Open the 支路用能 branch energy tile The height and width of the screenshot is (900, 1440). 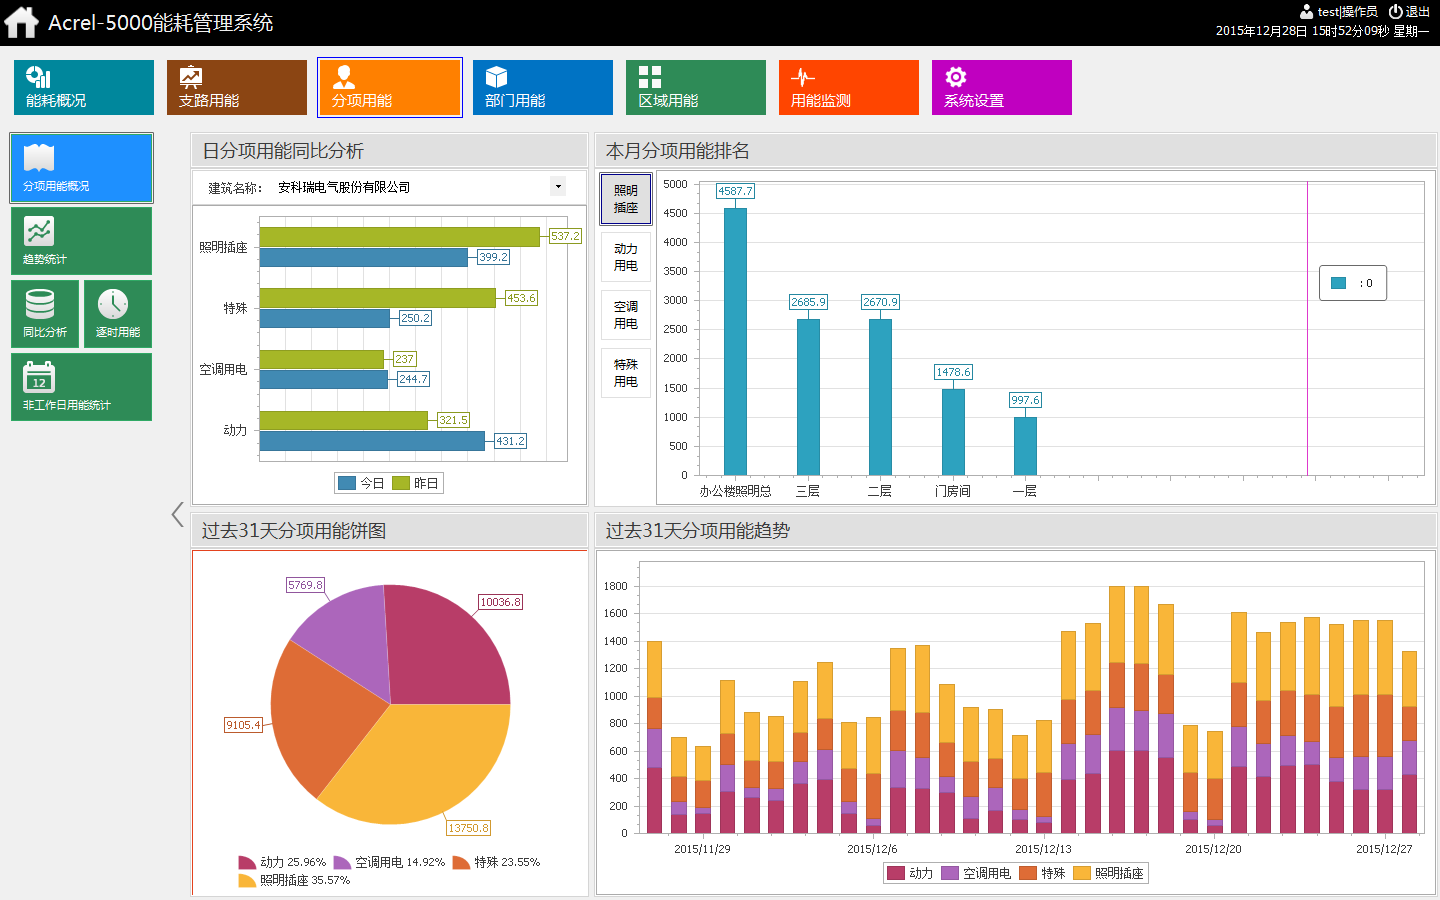click(237, 88)
